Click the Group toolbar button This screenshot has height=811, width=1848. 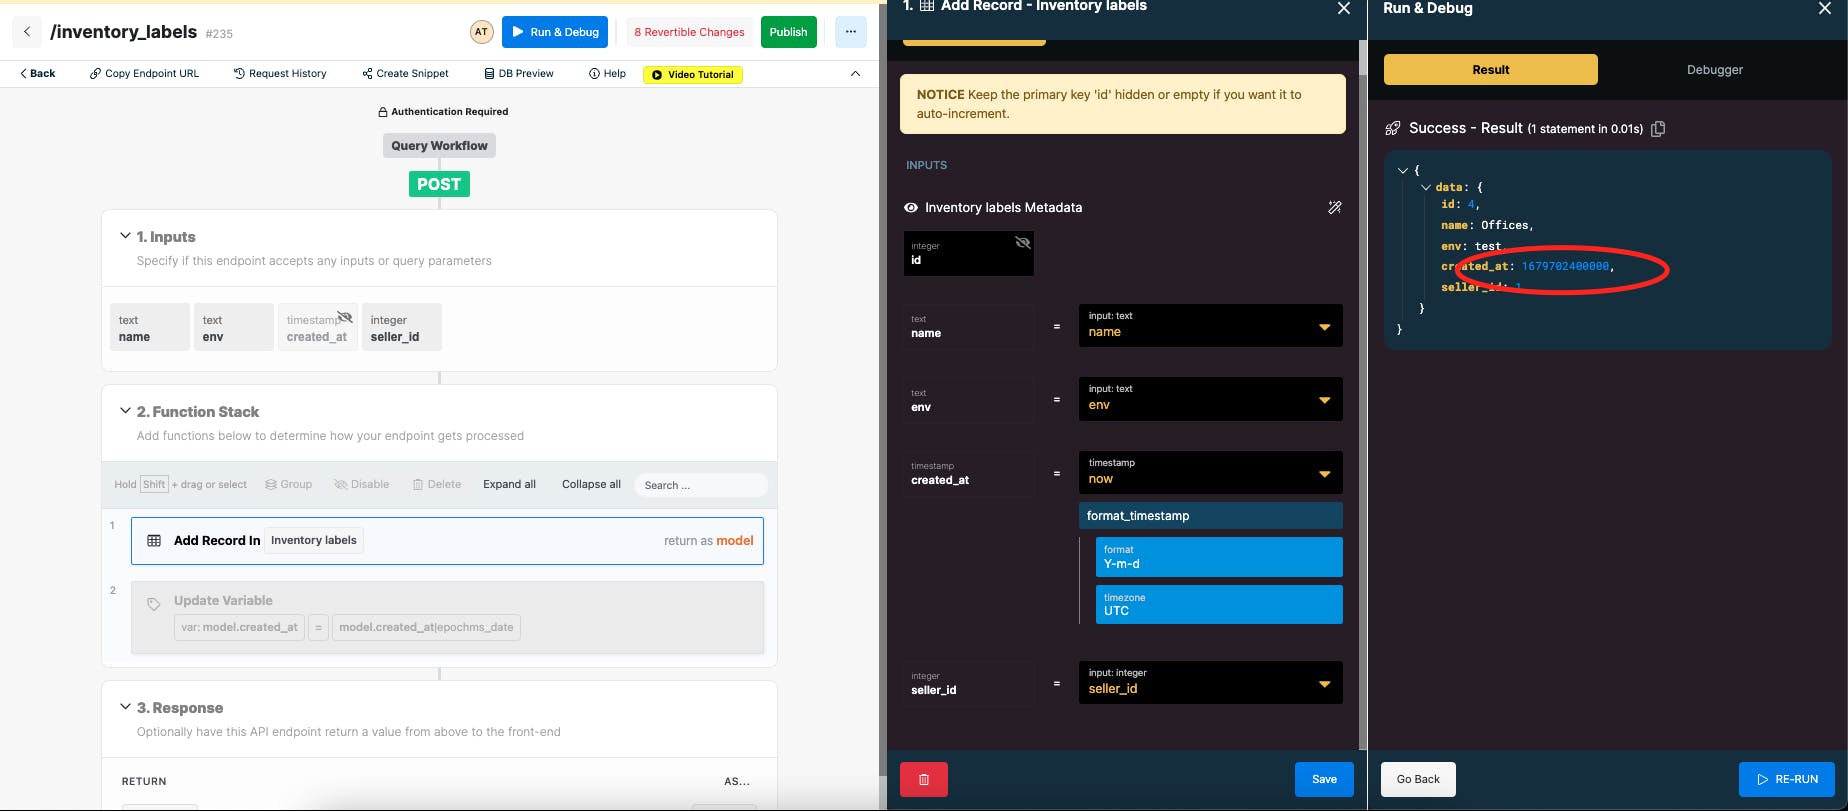coord(288,485)
